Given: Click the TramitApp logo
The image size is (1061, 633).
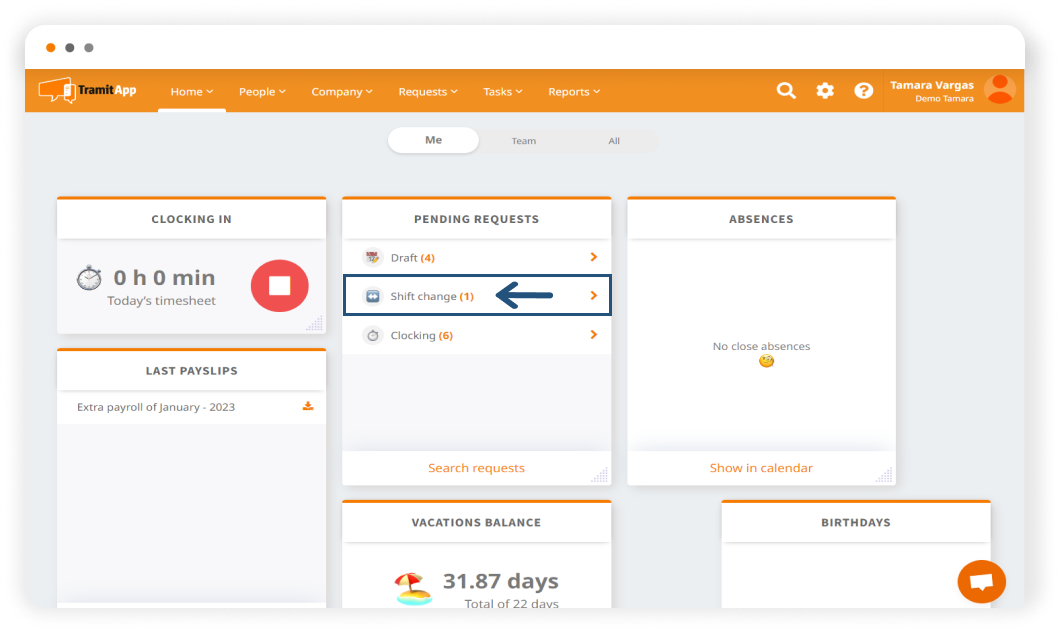Looking at the screenshot, I should click(x=88, y=91).
